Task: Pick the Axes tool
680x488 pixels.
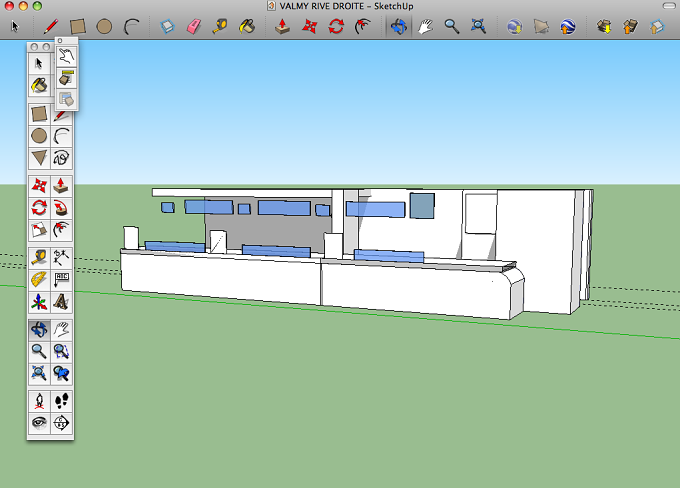Action: pos(39,301)
